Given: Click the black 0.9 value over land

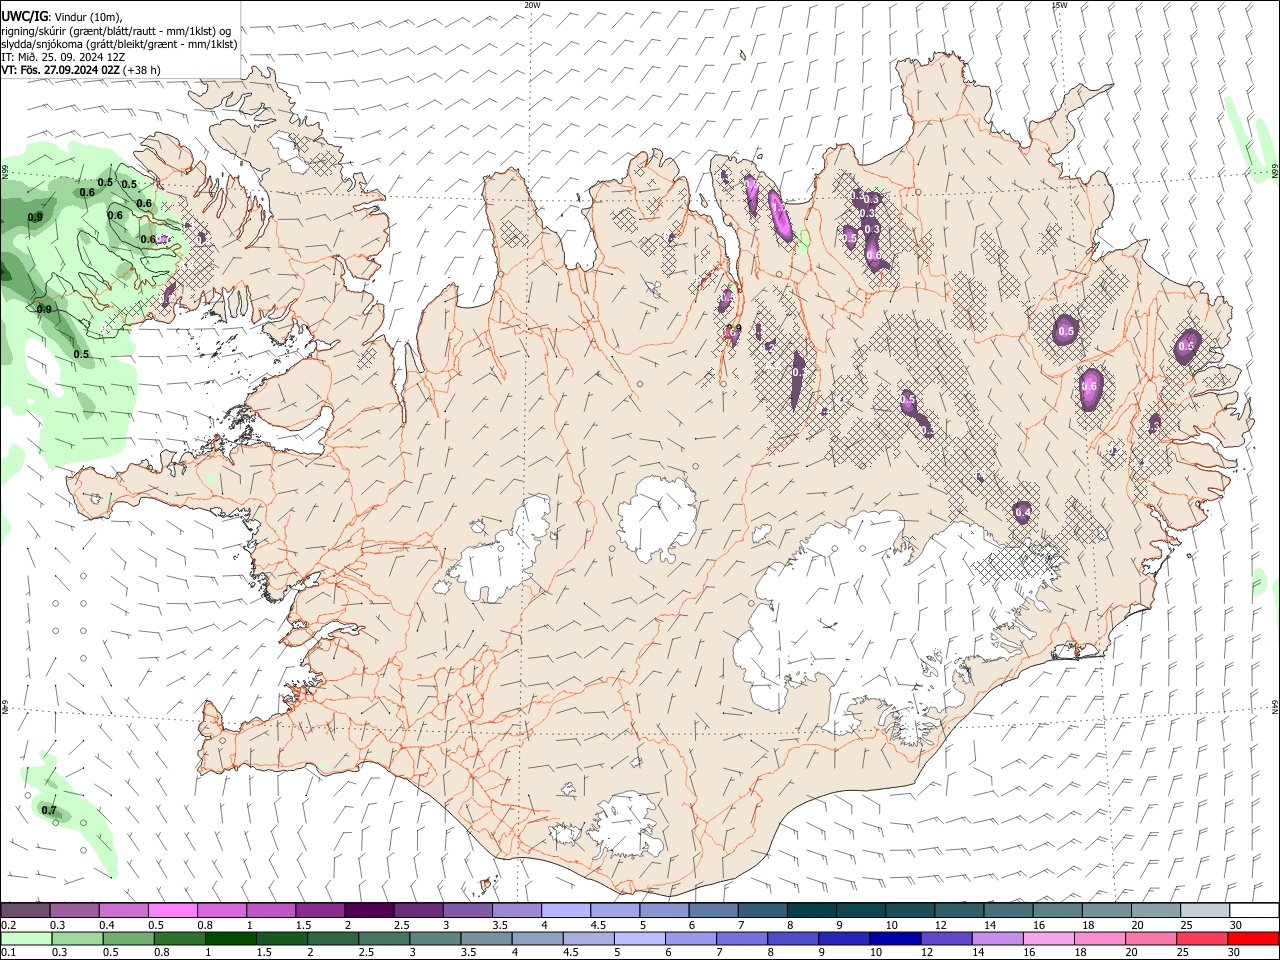Looking at the screenshot, I should tap(735, 328).
